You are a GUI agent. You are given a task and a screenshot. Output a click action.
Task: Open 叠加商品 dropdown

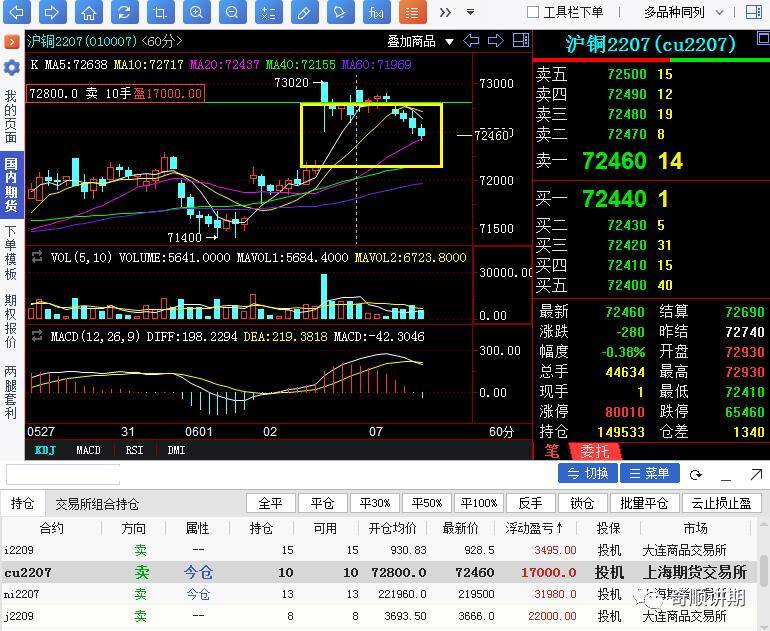click(x=420, y=41)
